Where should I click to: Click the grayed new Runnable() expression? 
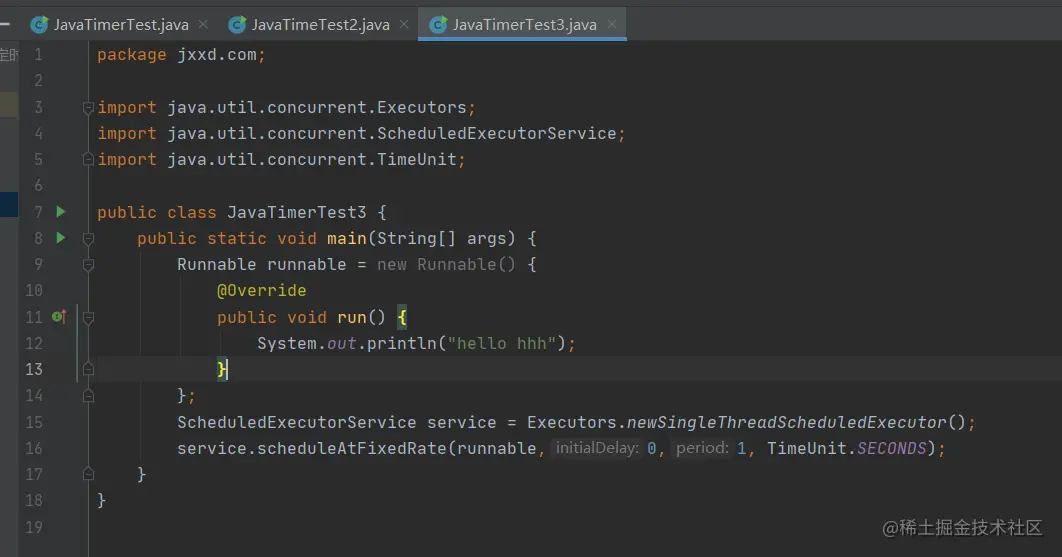[446, 264]
